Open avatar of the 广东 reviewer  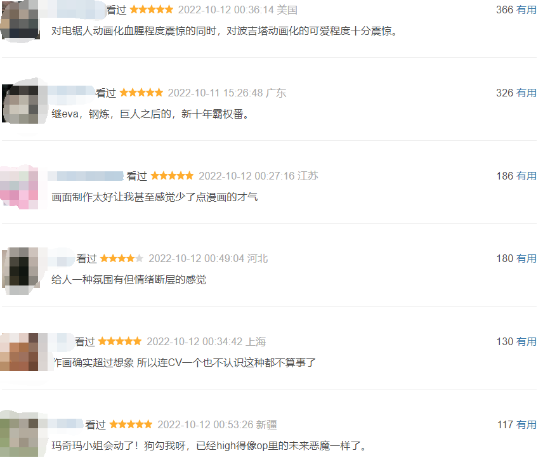click(x=20, y=104)
